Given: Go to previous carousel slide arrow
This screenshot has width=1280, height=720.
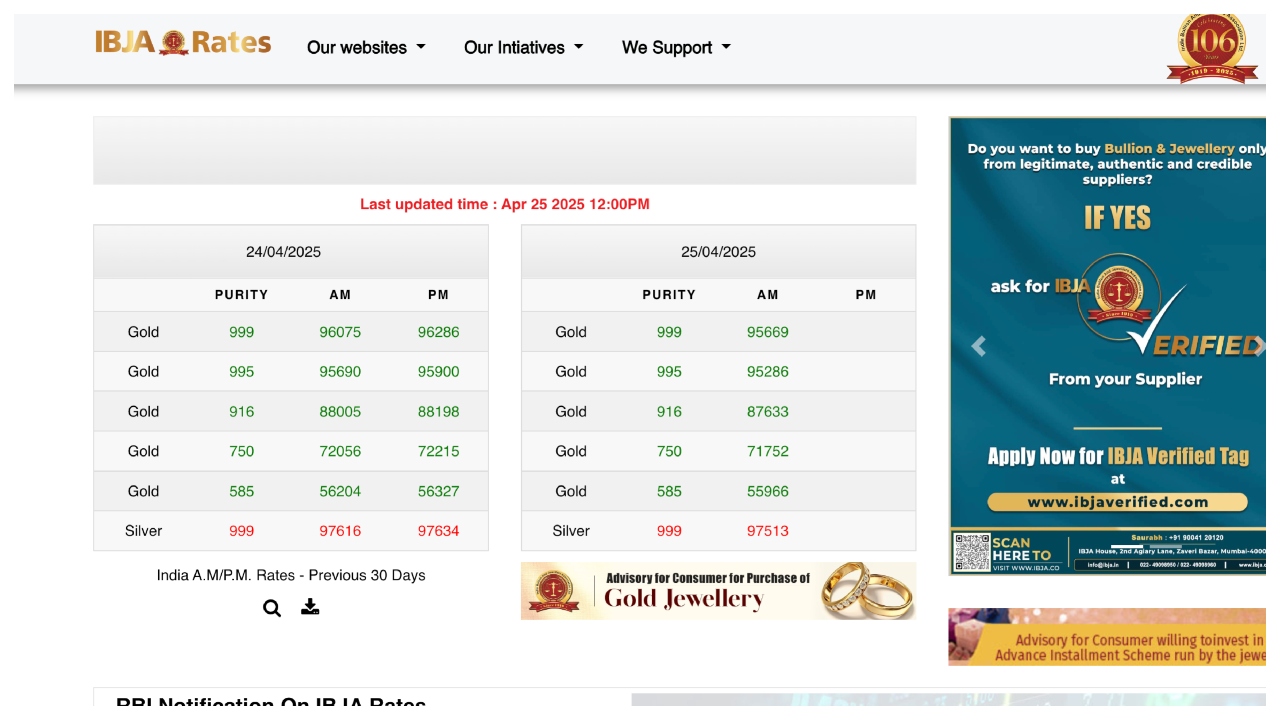Looking at the screenshot, I should [978, 347].
